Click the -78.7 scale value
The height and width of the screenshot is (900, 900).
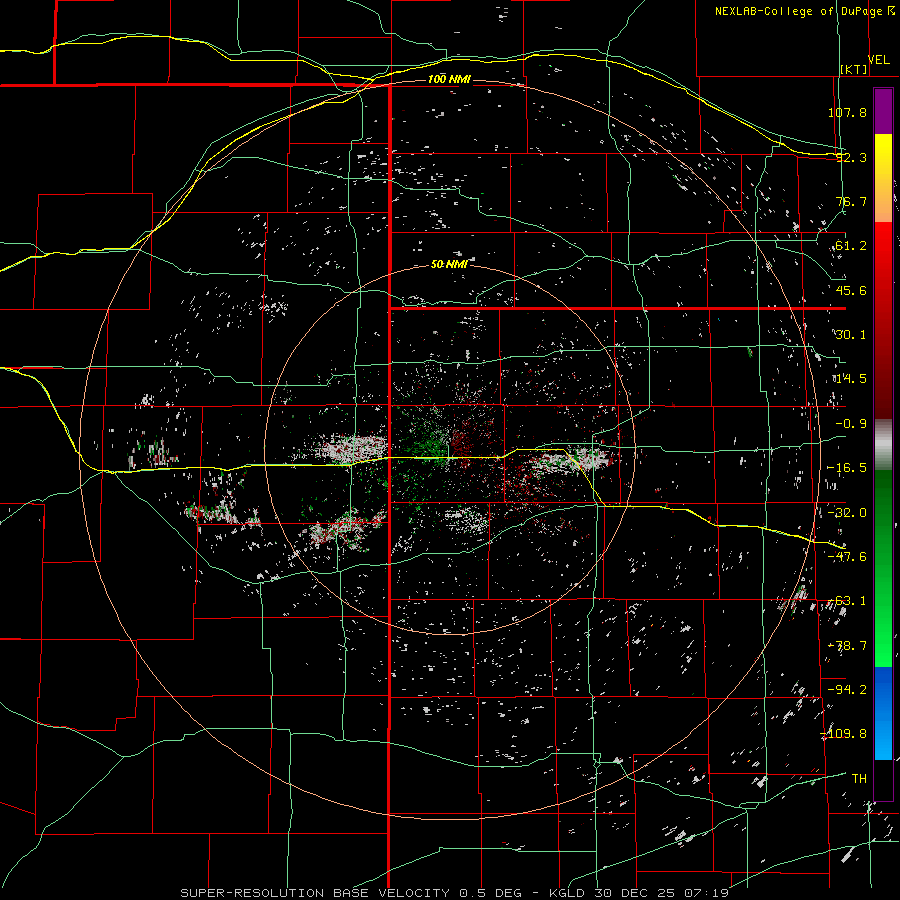pyautogui.click(x=847, y=646)
